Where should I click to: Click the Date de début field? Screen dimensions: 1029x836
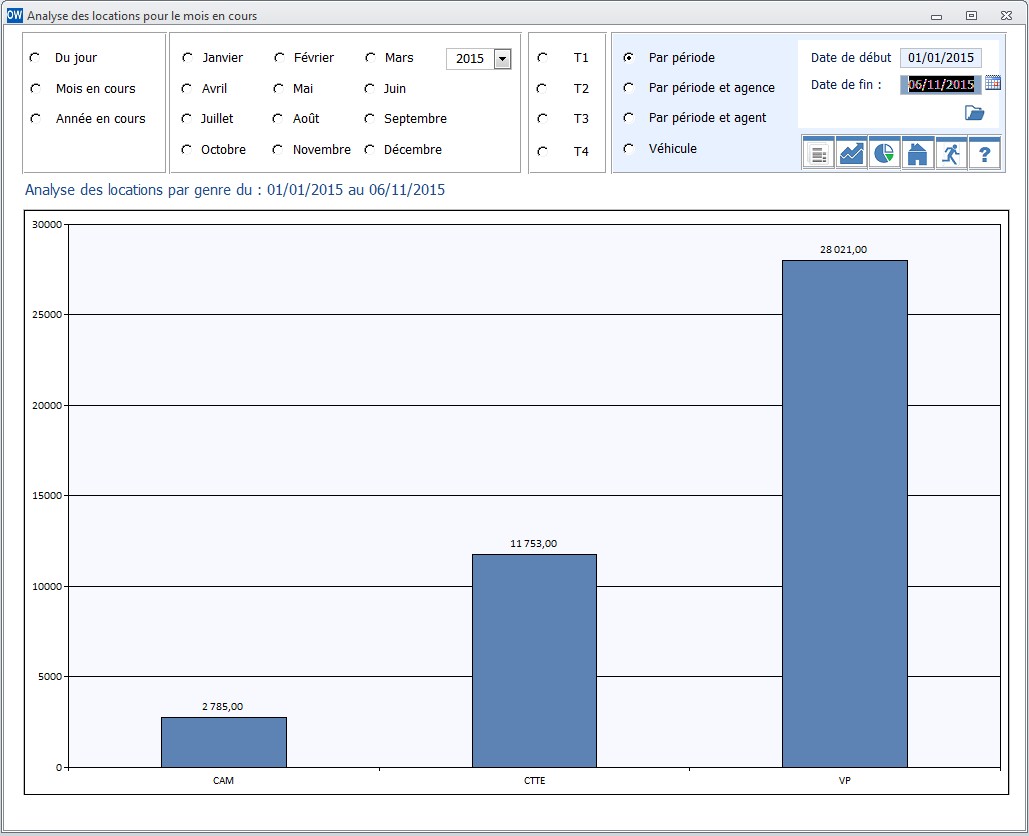[940, 58]
